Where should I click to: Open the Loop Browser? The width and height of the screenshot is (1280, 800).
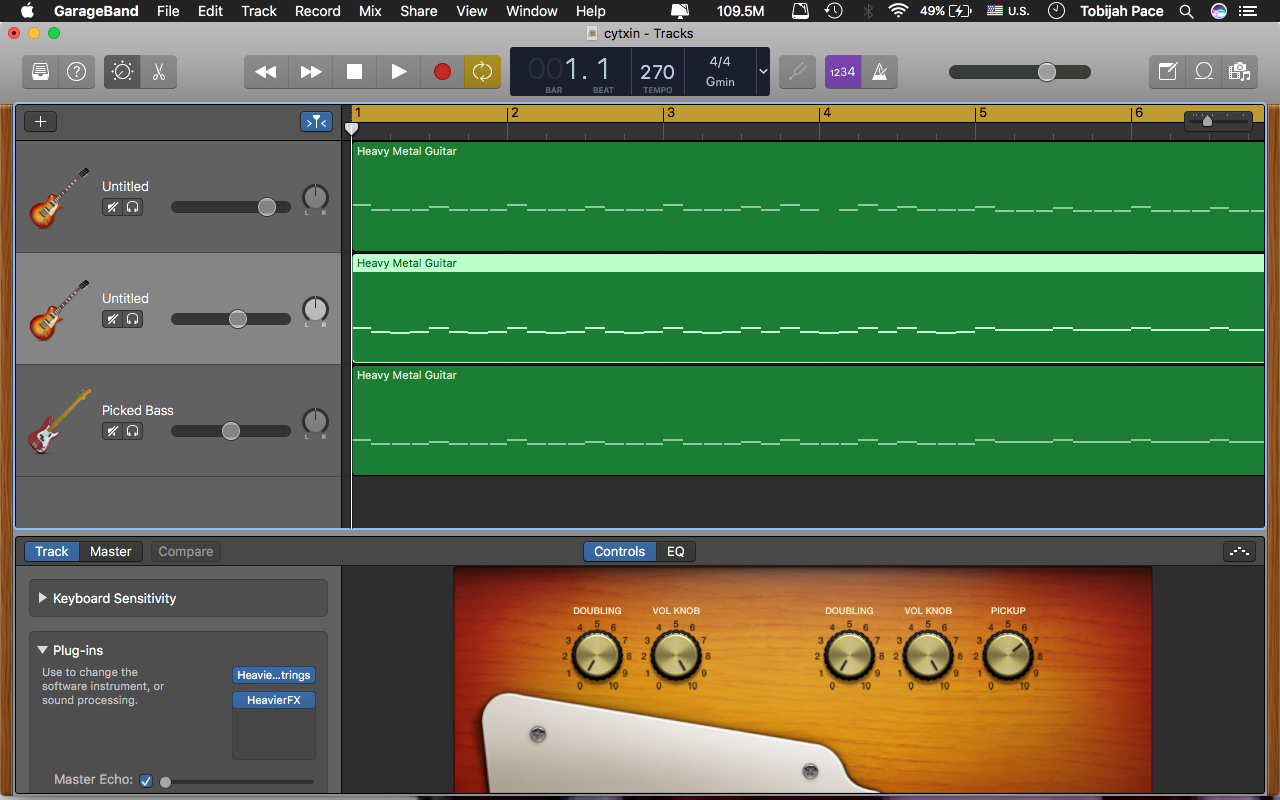pos(1204,72)
